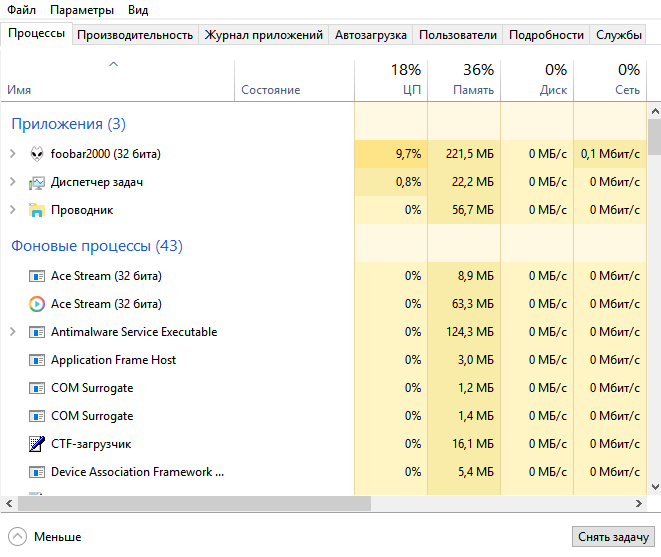Screen dimensions: 661x557
Task: Open the Параметры menu
Action: (82, 10)
